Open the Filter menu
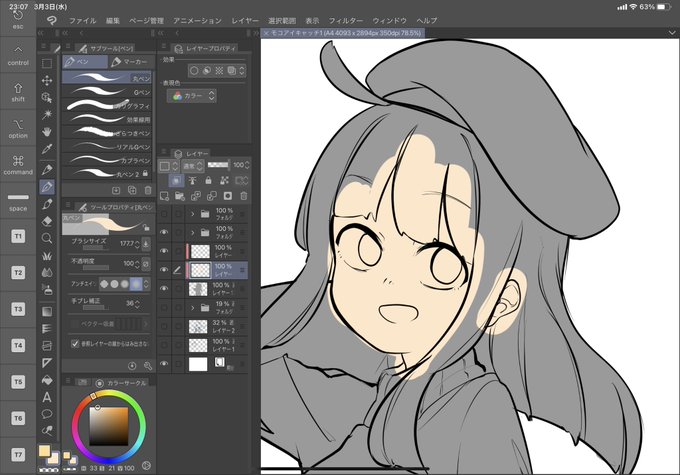Screen dimensions: 680x475 [x=345, y=20]
